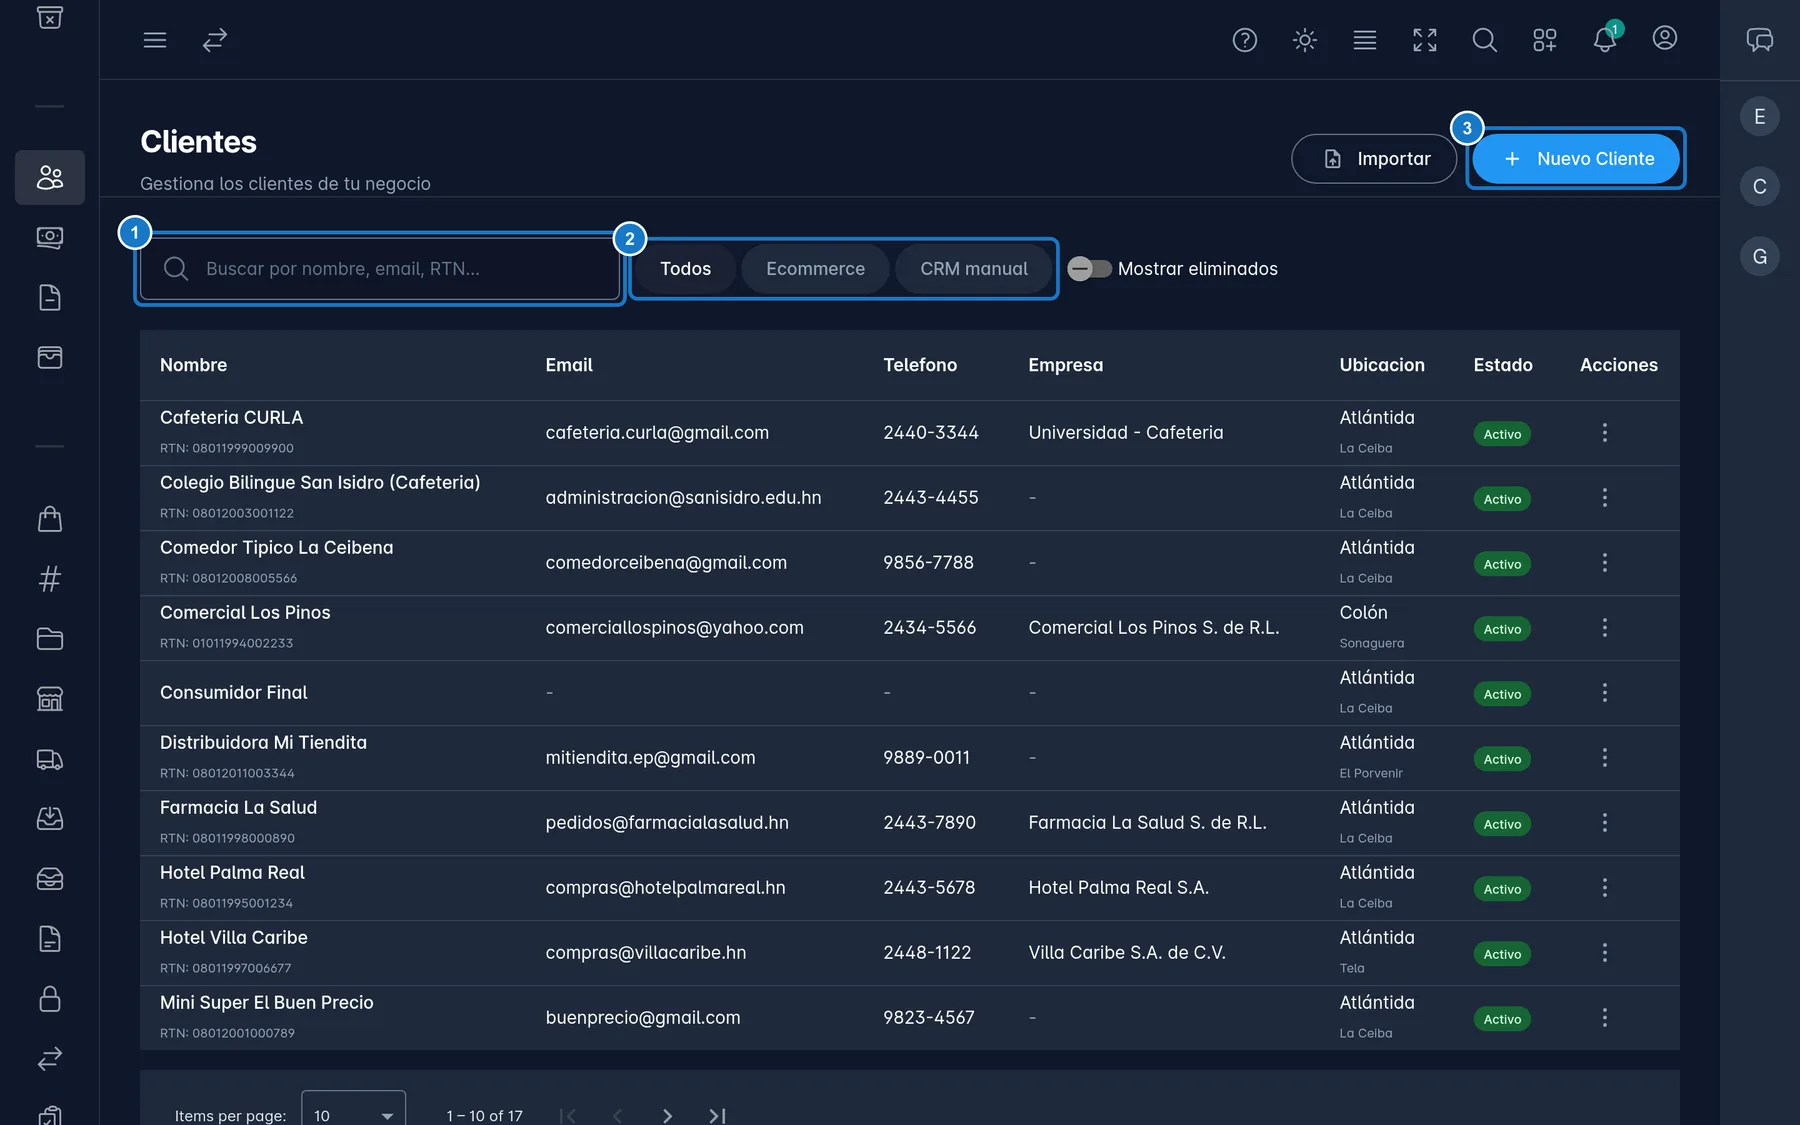Click the Mini Super El Buen Precio row name
Image resolution: width=1800 pixels, height=1125 pixels.
pos(266,1002)
